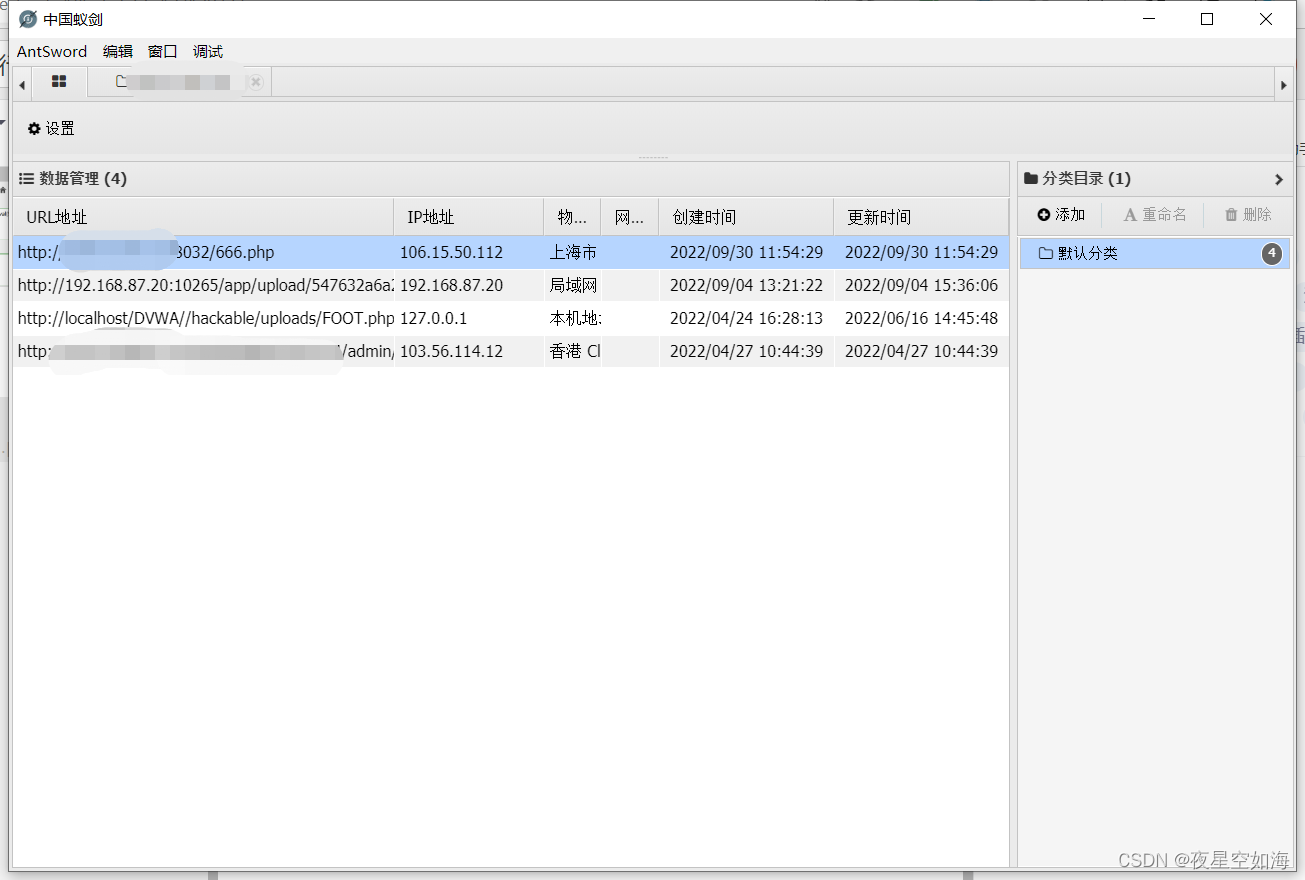
Task: Close the blurred file manager tab
Action: click(x=256, y=82)
